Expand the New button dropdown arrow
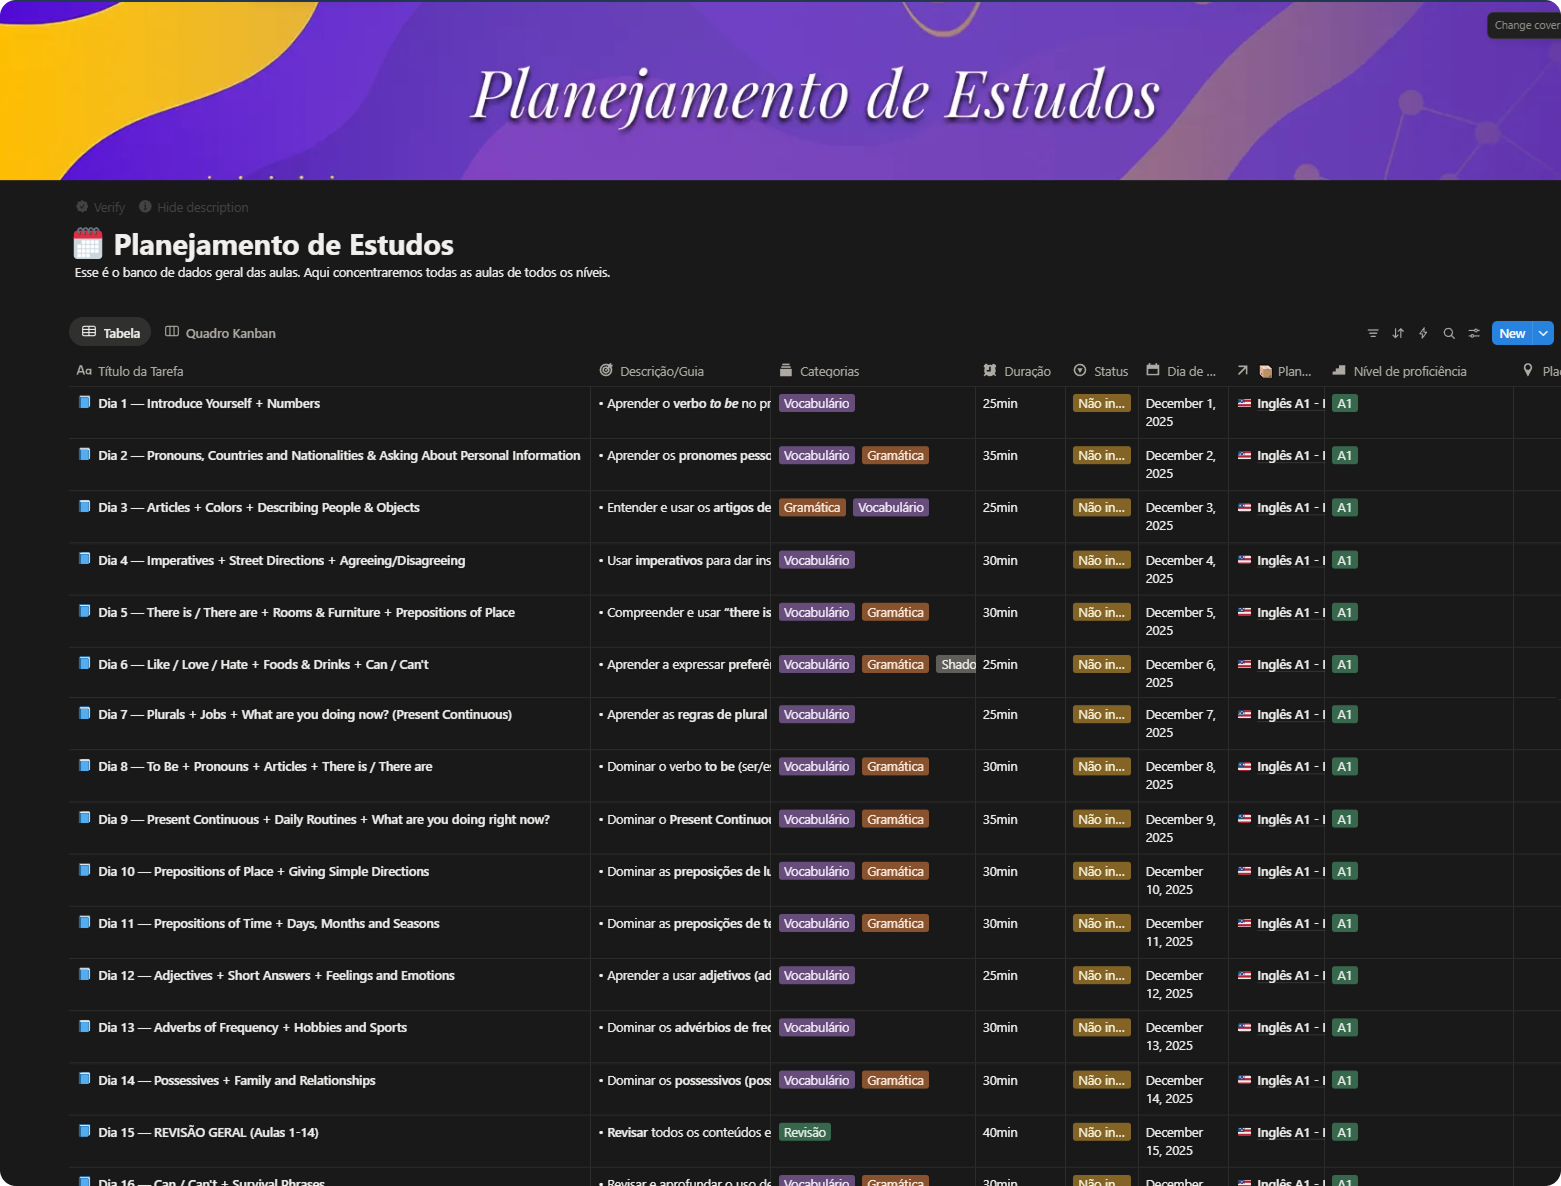 click(1543, 333)
